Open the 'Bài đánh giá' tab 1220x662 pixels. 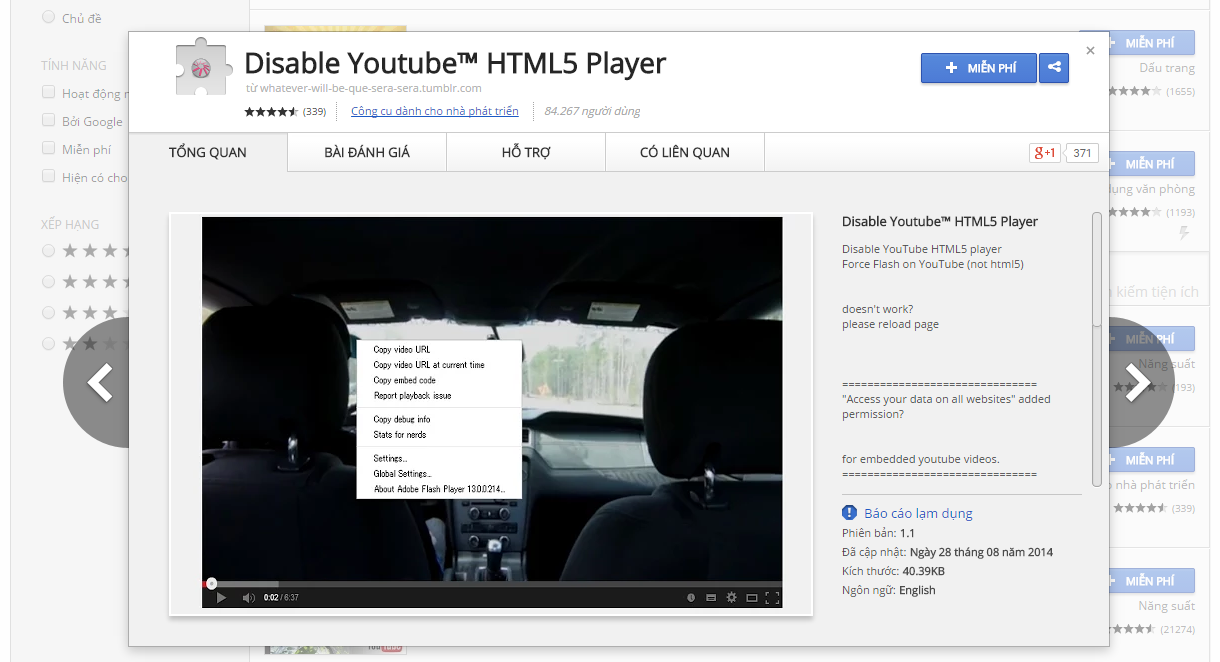(366, 153)
